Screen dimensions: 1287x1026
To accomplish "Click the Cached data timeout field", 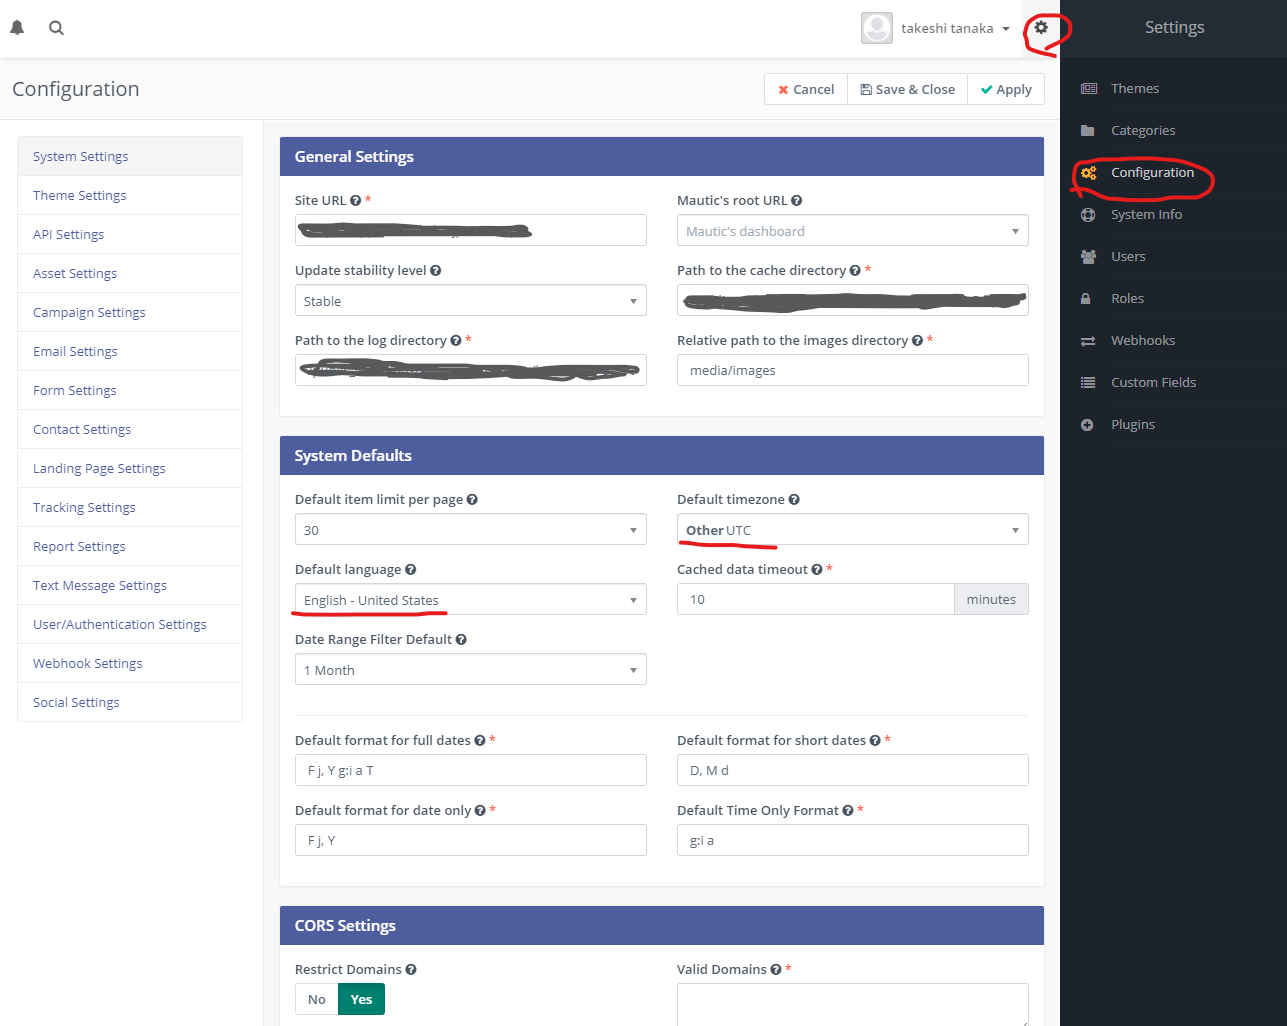I will (815, 600).
